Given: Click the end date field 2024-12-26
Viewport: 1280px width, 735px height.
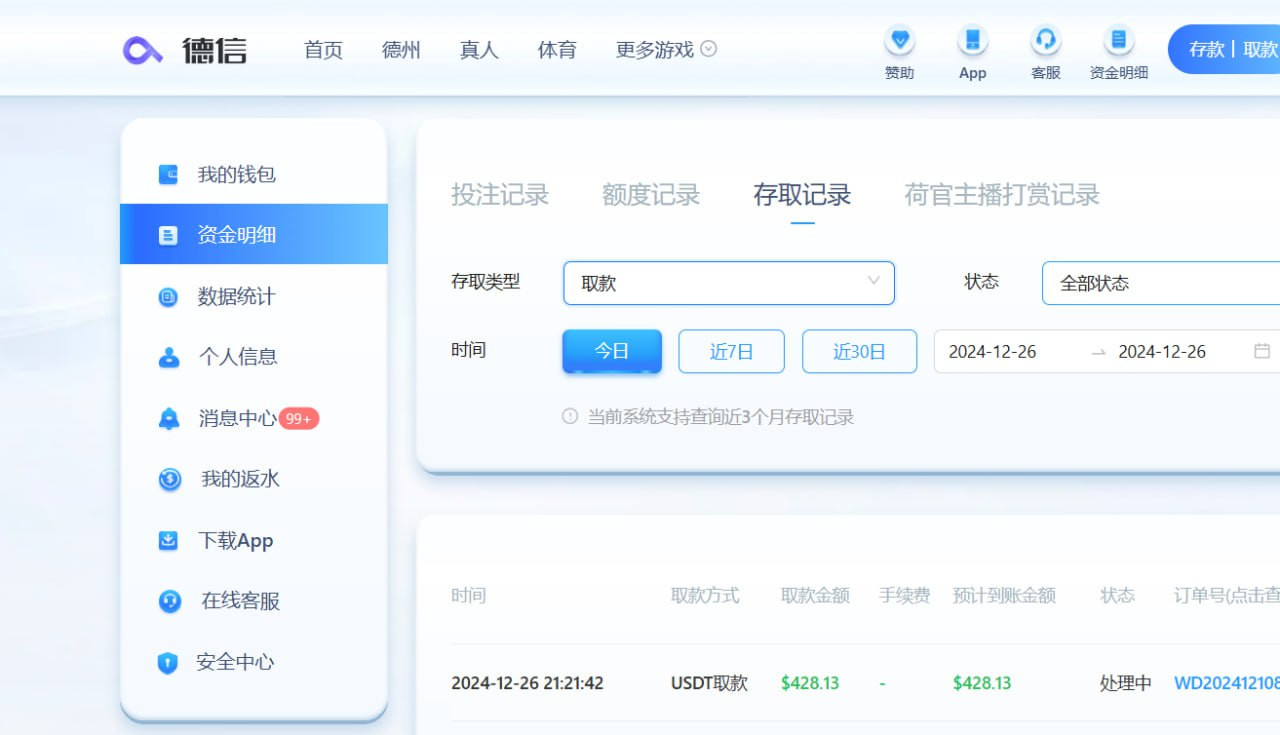Looking at the screenshot, I should pyautogui.click(x=1162, y=351).
